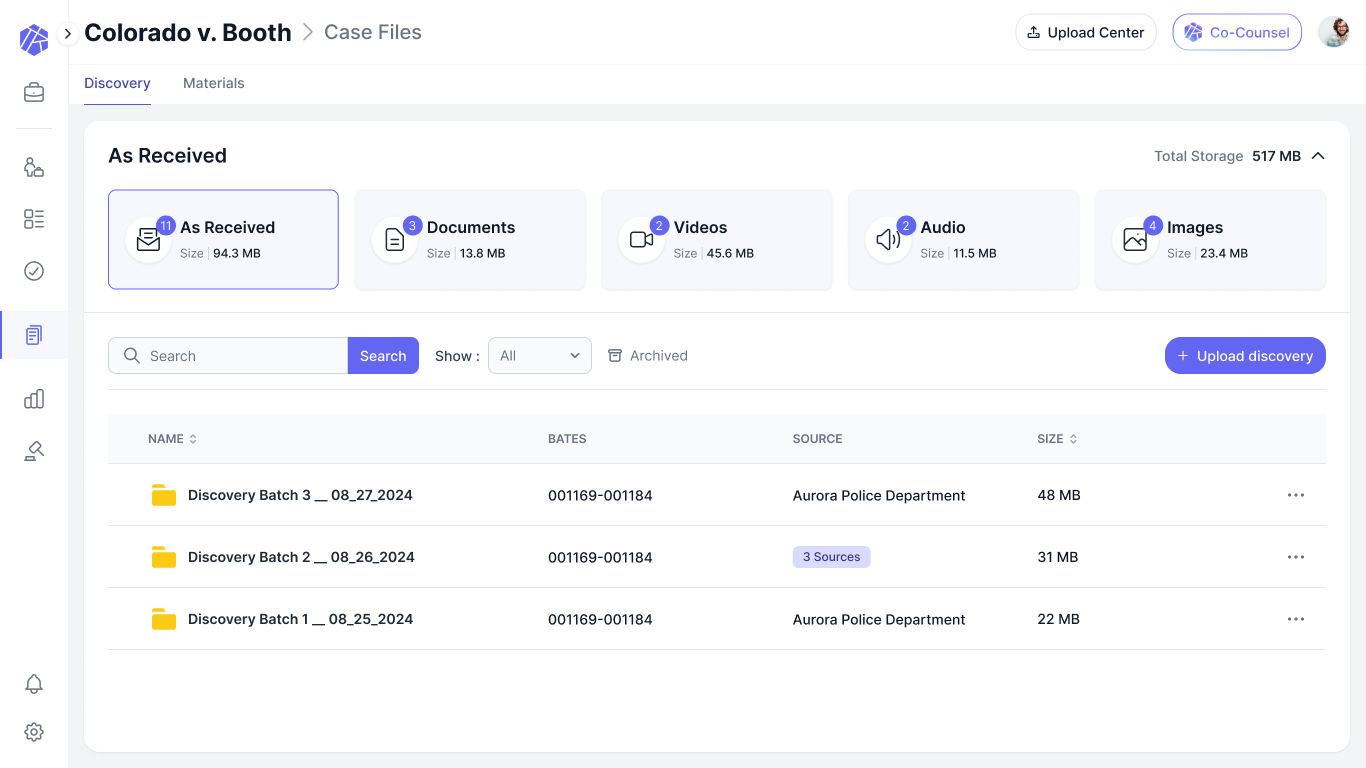This screenshot has width=1366, height=768.
Task: Click the Upload discovery button
Action: pos(1245,356)
